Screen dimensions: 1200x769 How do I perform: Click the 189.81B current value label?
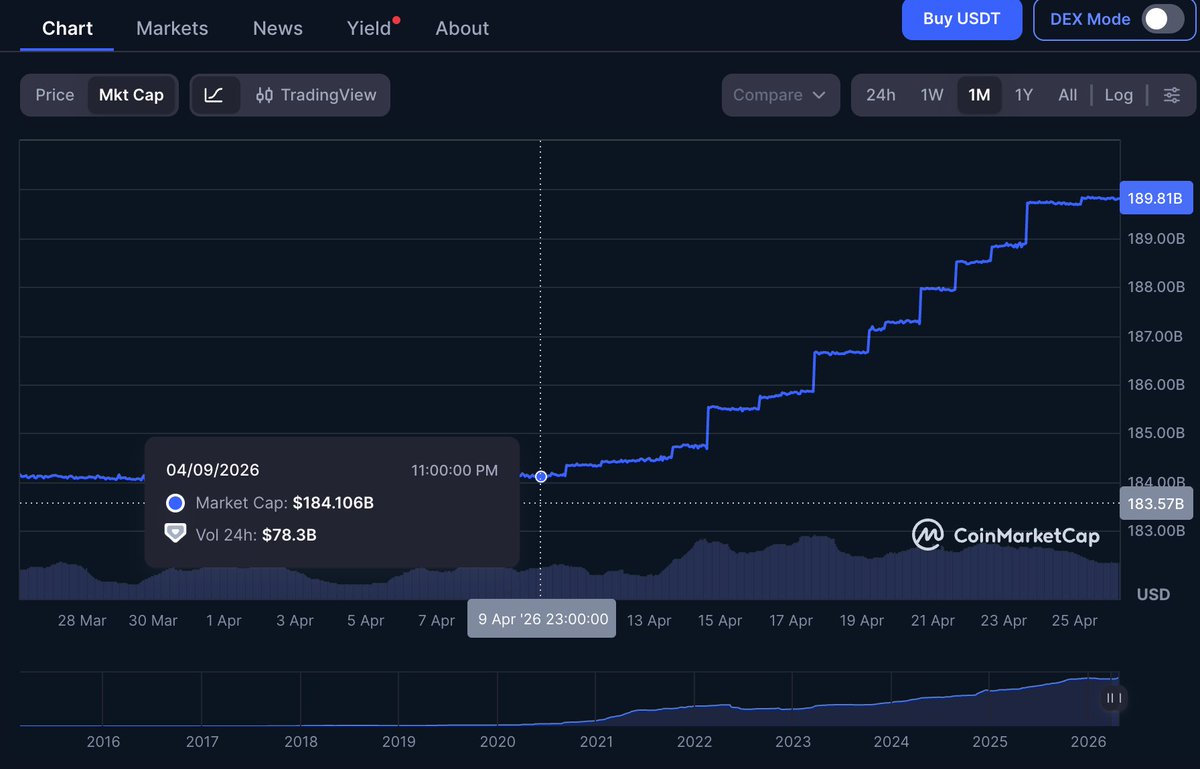pos(1157,198)
